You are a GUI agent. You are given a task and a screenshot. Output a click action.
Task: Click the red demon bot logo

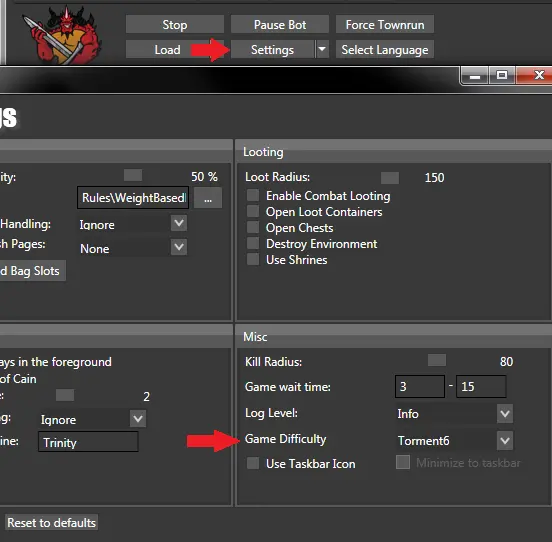(62, 34)
